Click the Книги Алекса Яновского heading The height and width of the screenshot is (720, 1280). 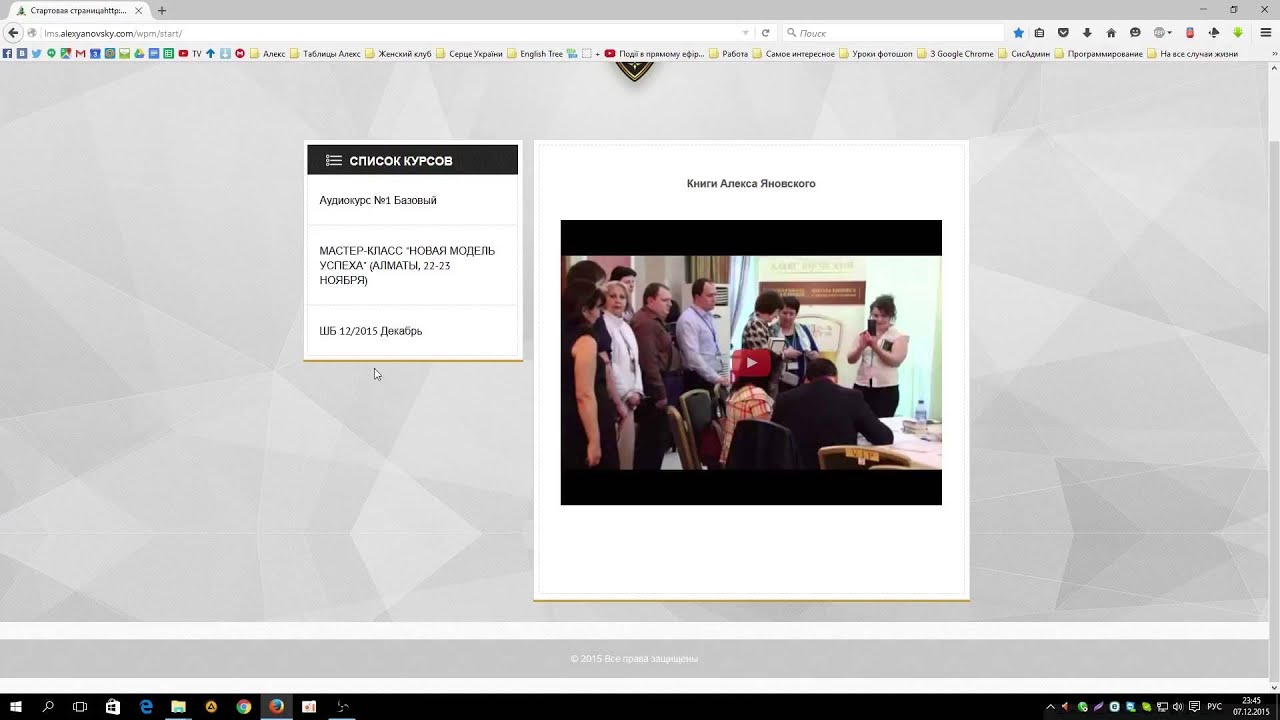pyautogui.click(x=751, y=184)
